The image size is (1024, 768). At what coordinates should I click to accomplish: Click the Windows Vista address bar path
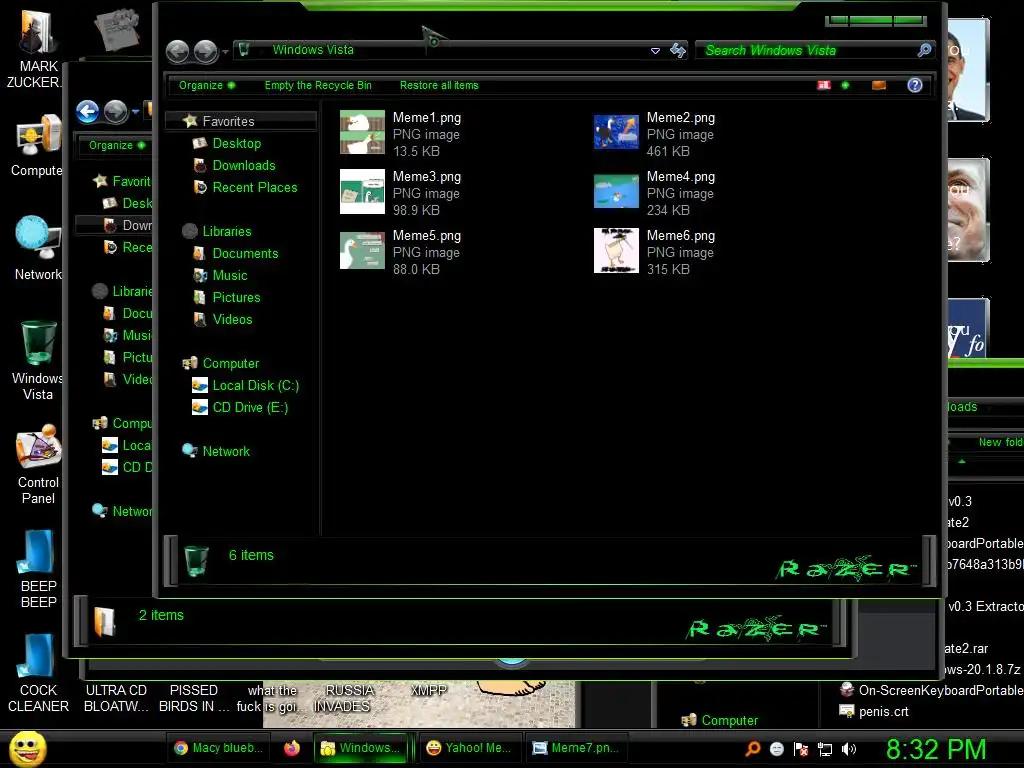tap(313, 50)
